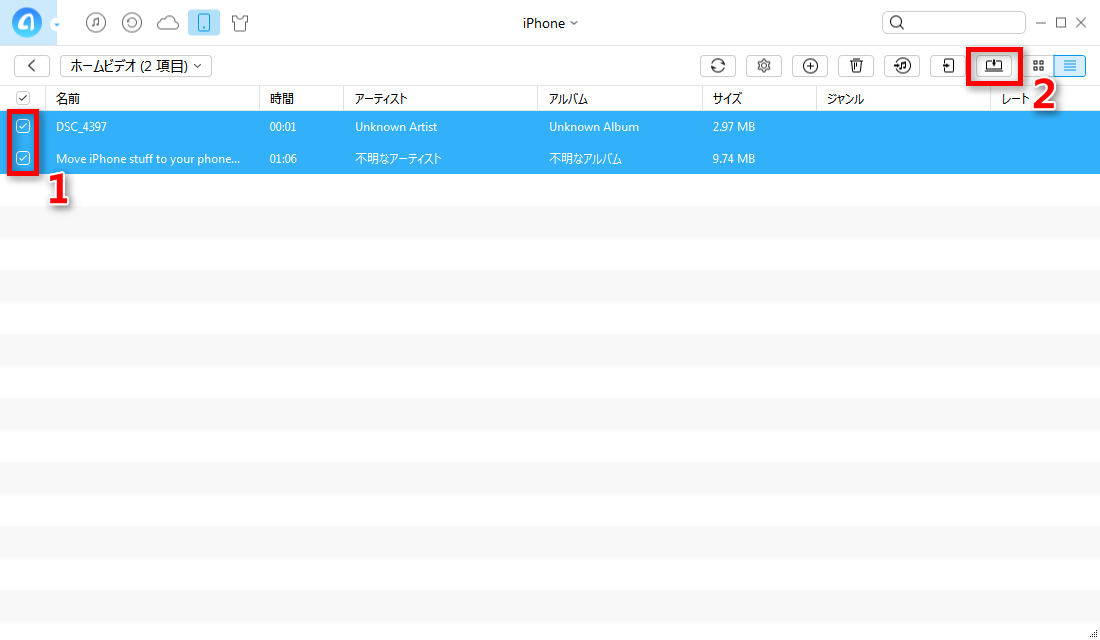Viewport: 1100px width, 640px height.
Task: Grab the window resize grip corner
Action: (1093, 634)
